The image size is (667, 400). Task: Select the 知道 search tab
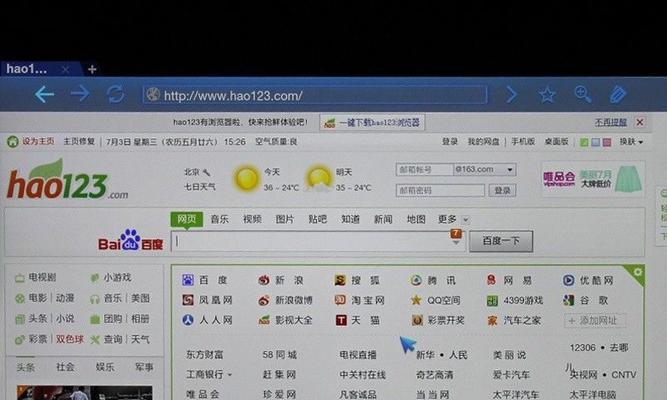(x=351, y=219)
